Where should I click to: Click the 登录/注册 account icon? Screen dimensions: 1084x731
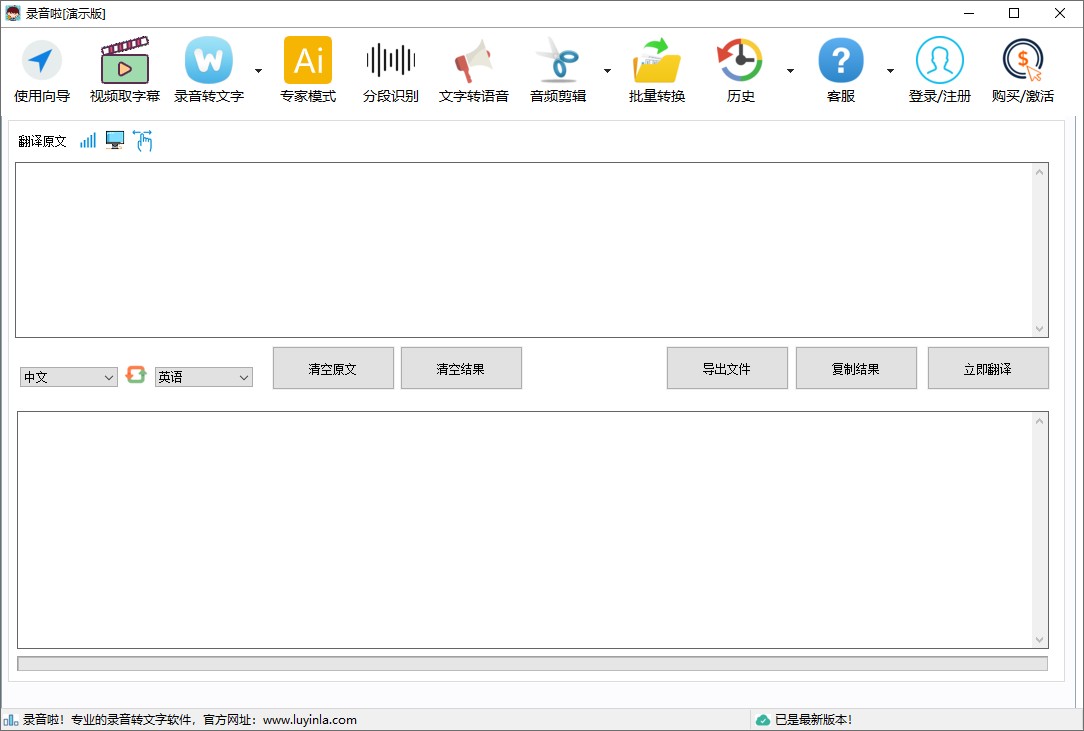tap(938, 68)
